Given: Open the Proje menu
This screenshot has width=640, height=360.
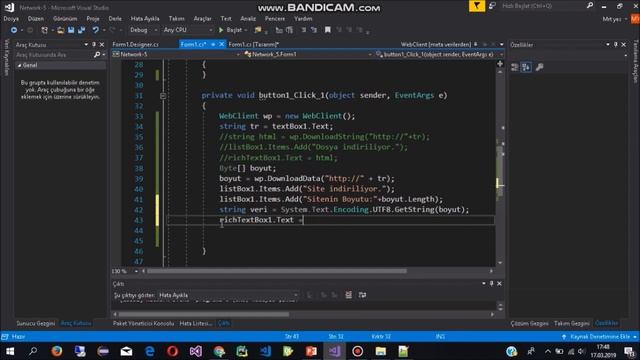Looking at the screenshot, I should [x=93, y=19].
